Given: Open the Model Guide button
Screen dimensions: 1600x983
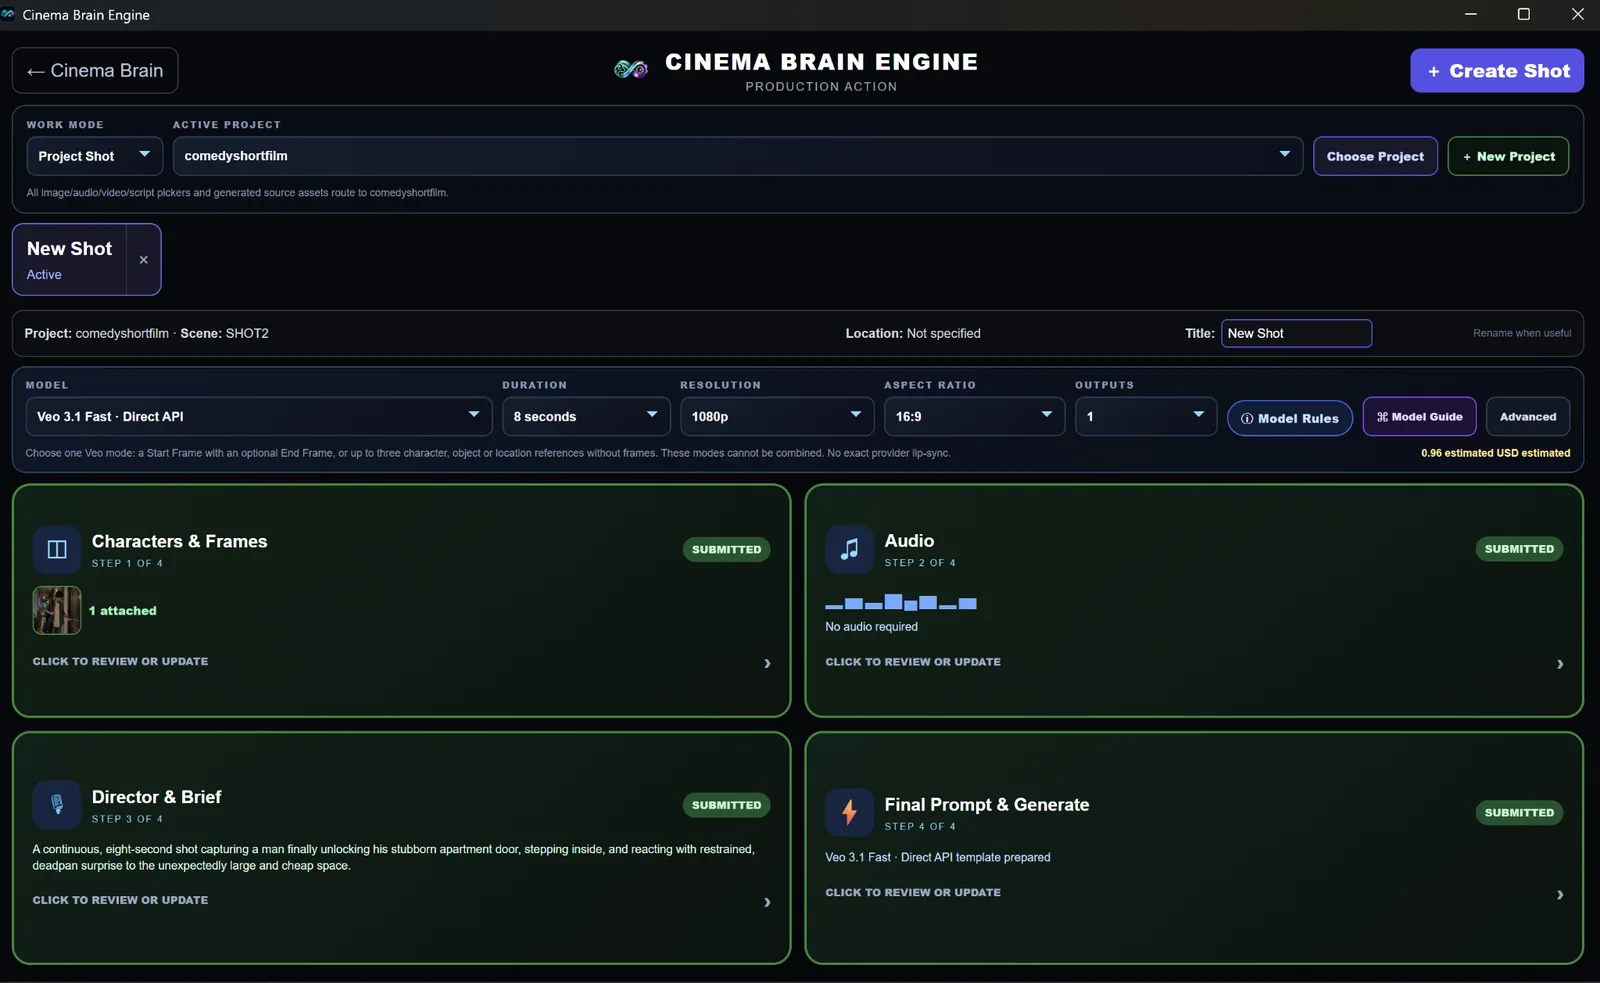Looking at the screenshot, I should coord(1419,417).
